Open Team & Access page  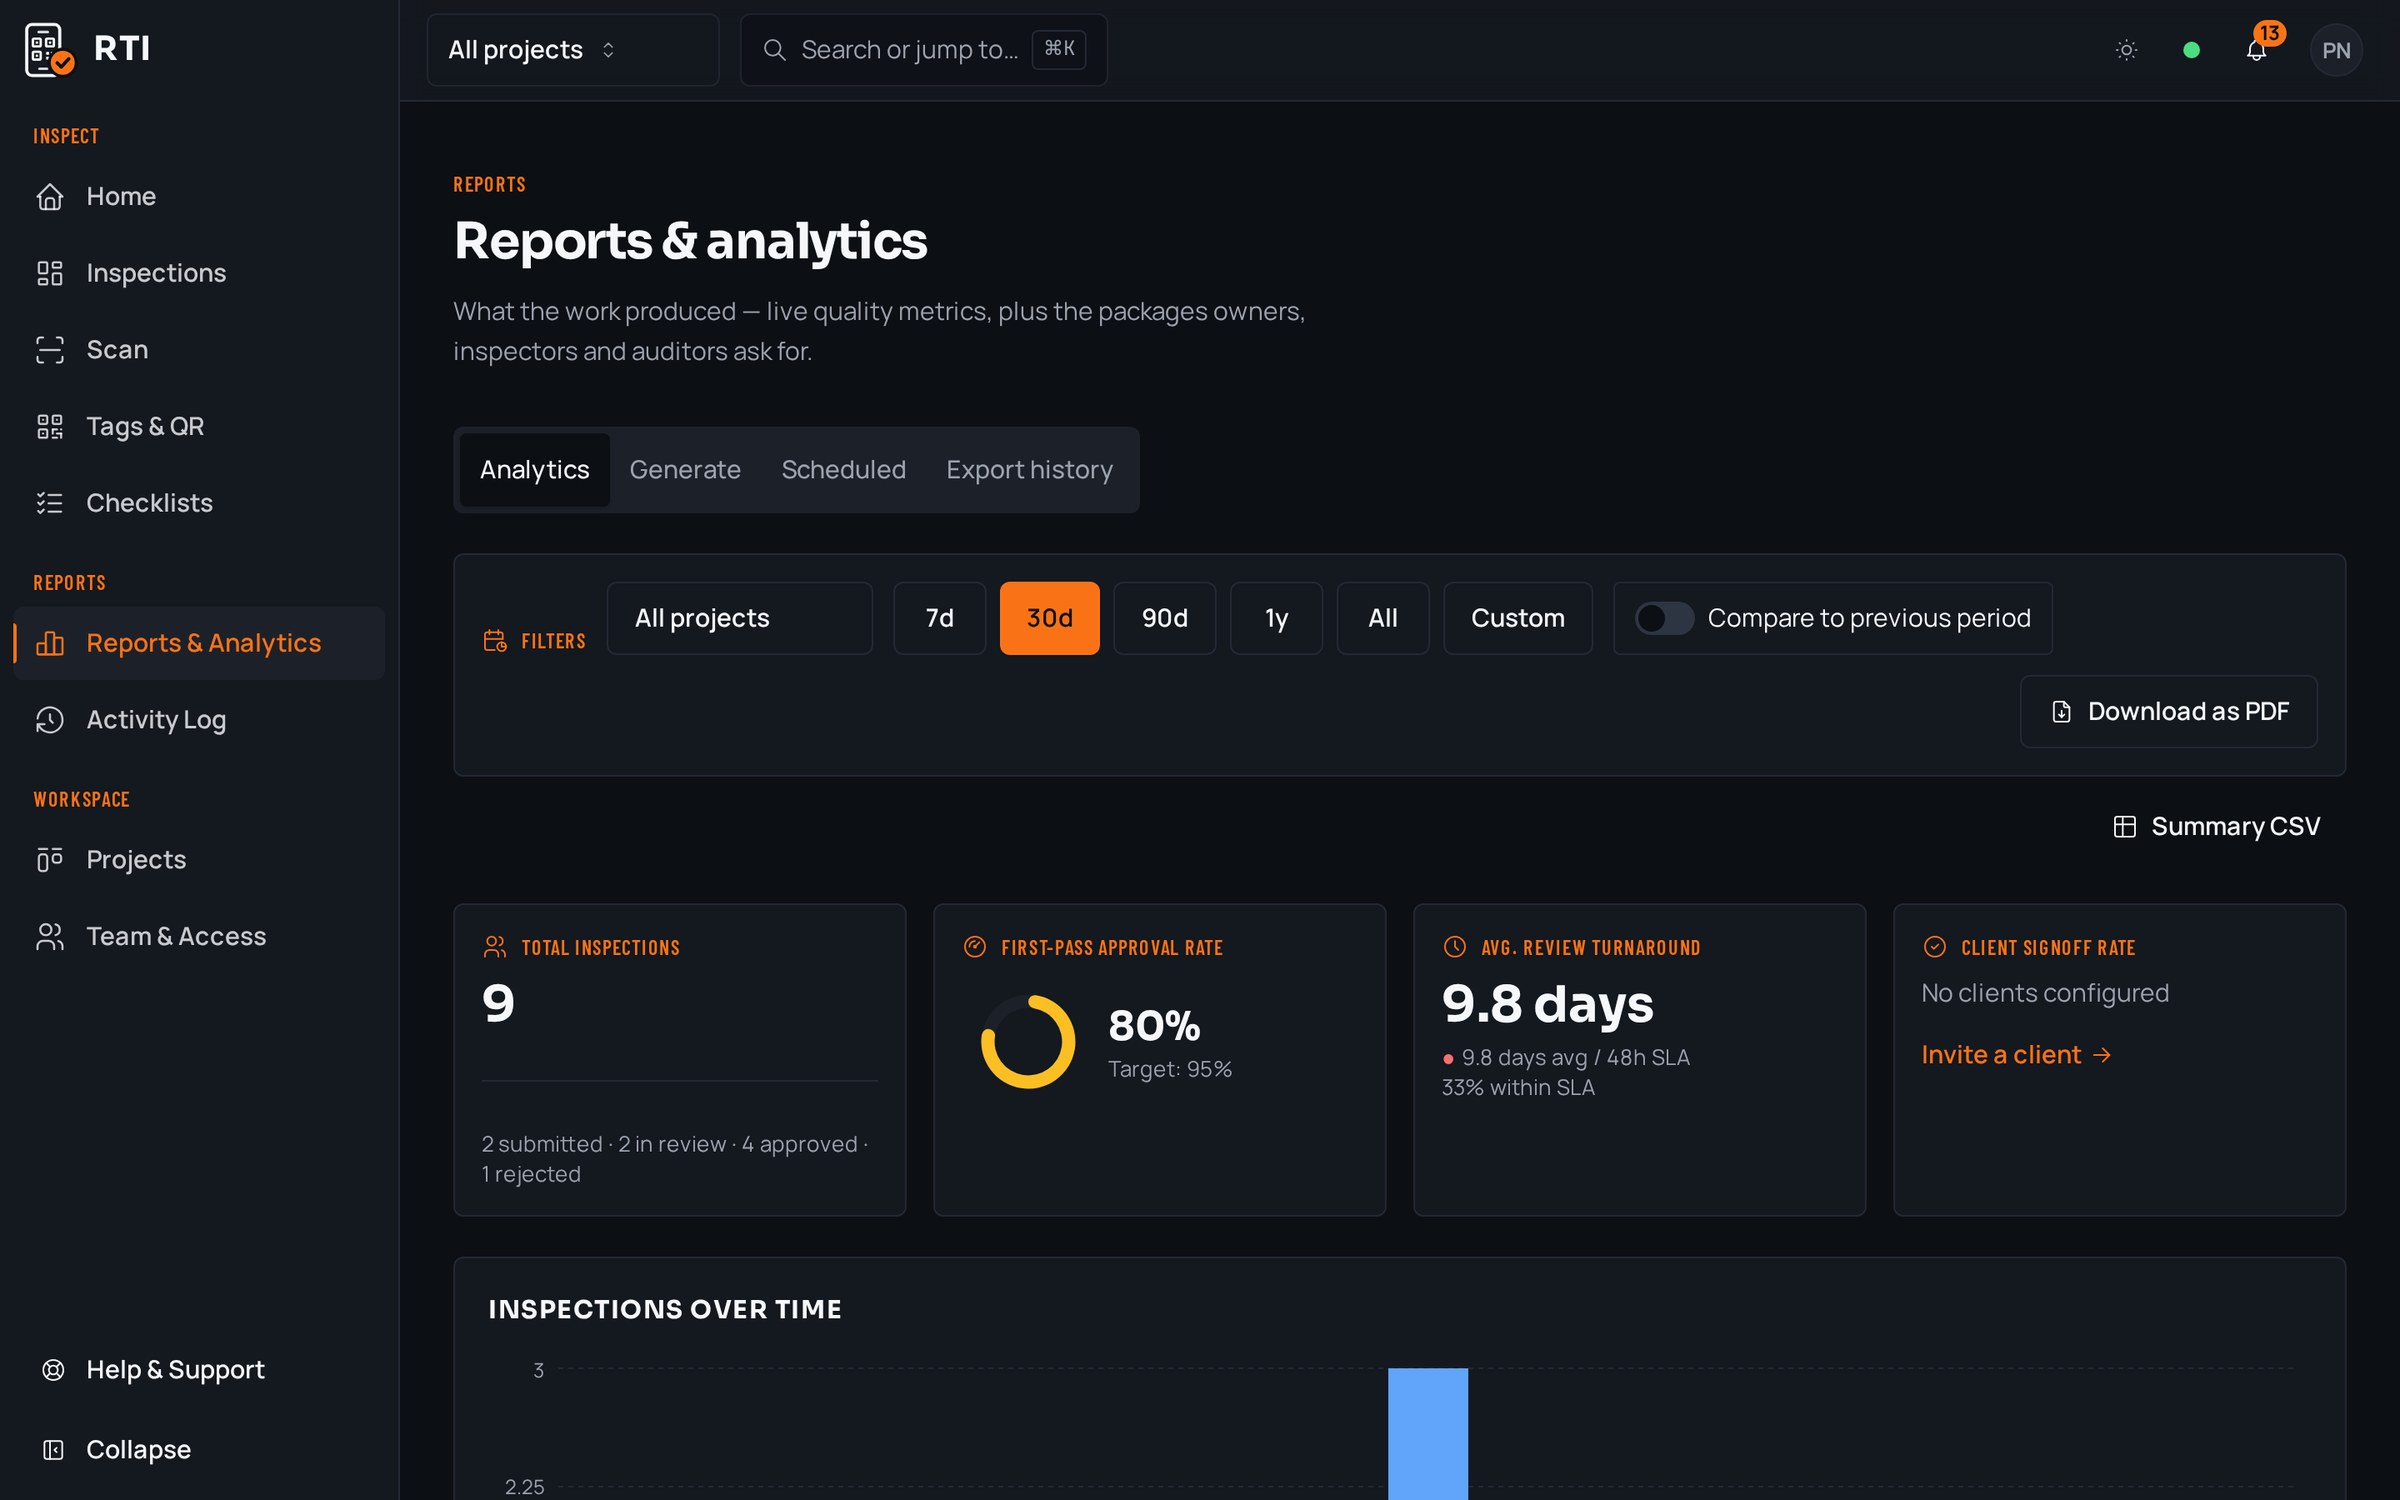(199, 937)
